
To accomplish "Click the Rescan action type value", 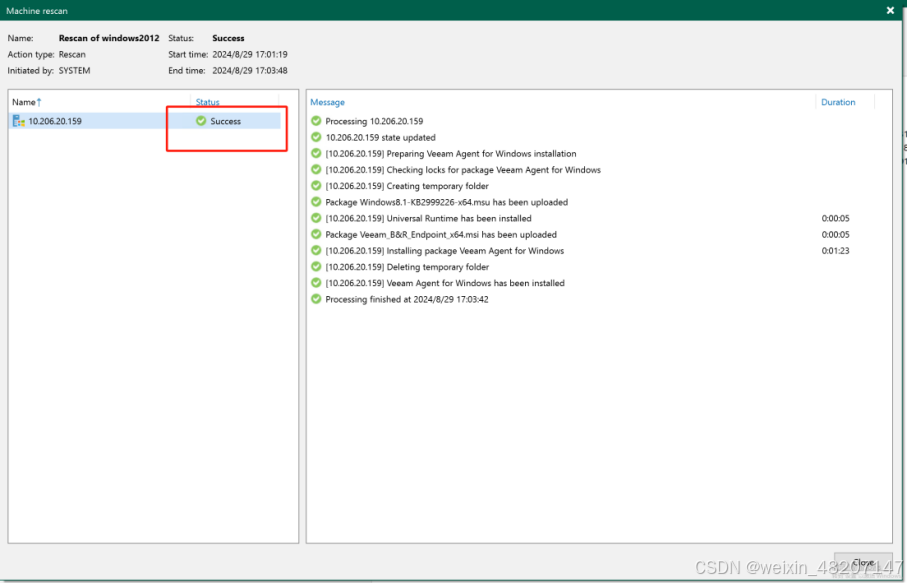I will tap(72, 54).
